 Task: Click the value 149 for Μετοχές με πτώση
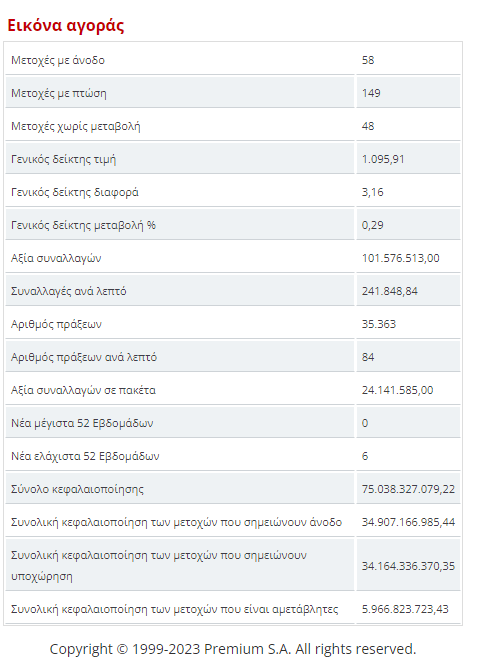pos(371,93)
